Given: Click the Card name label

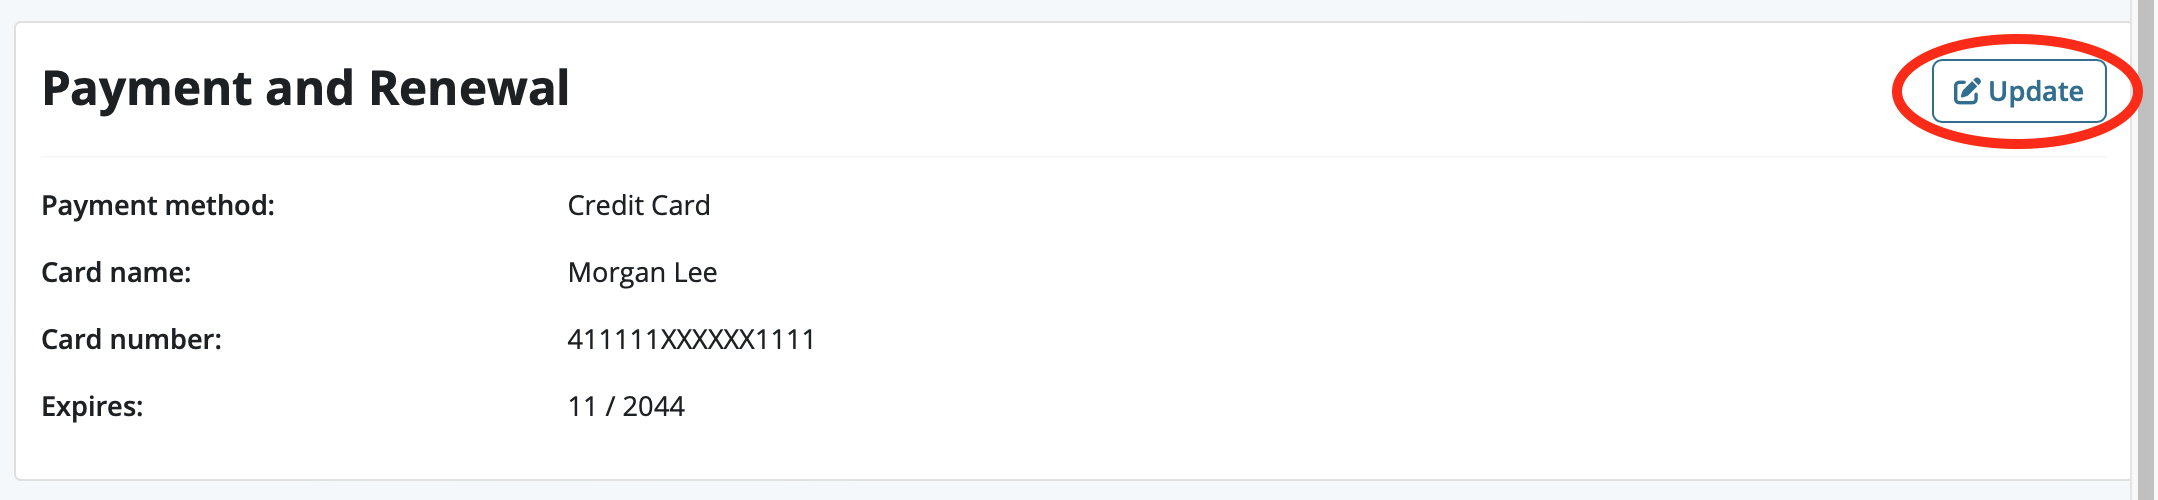Looking at the screenshot, I should [x=116, y=272].
